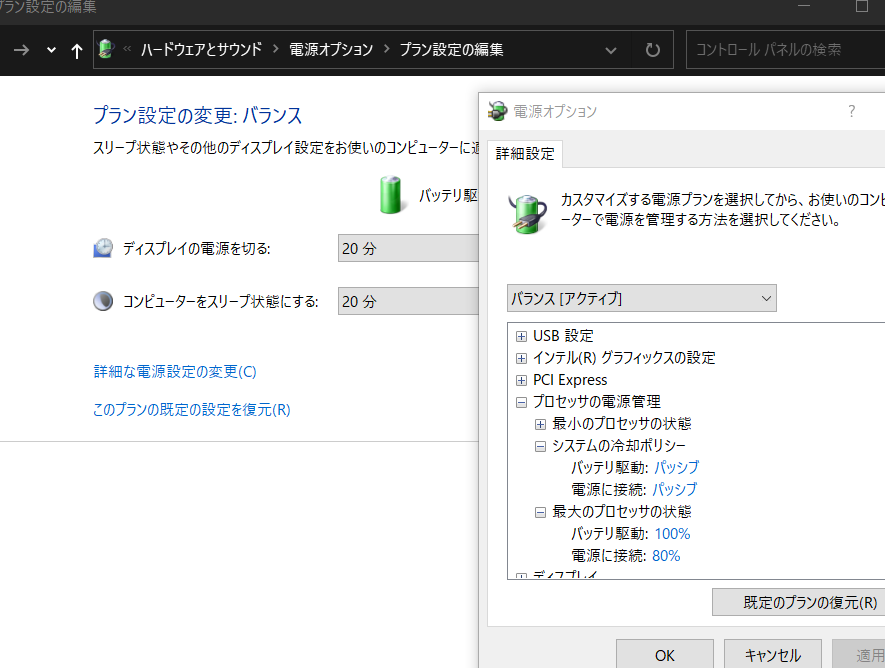Viewport: 885px width, 668px height.
Task: Open the breadcrumb chevron after ハードウェアとサウンド
Action: [x=276, y=49]
